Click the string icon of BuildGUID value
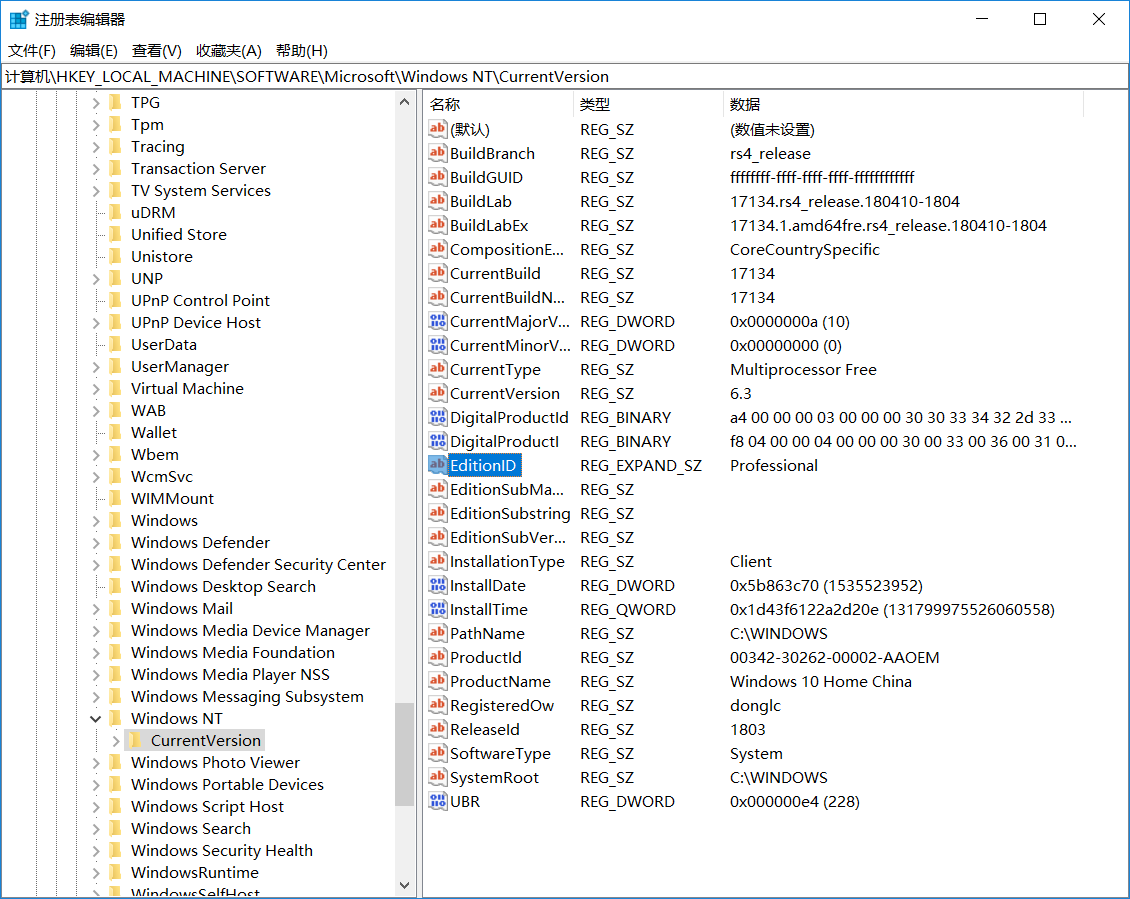Viewport: 1130px width, 899px height. click(x=437, y=177)
